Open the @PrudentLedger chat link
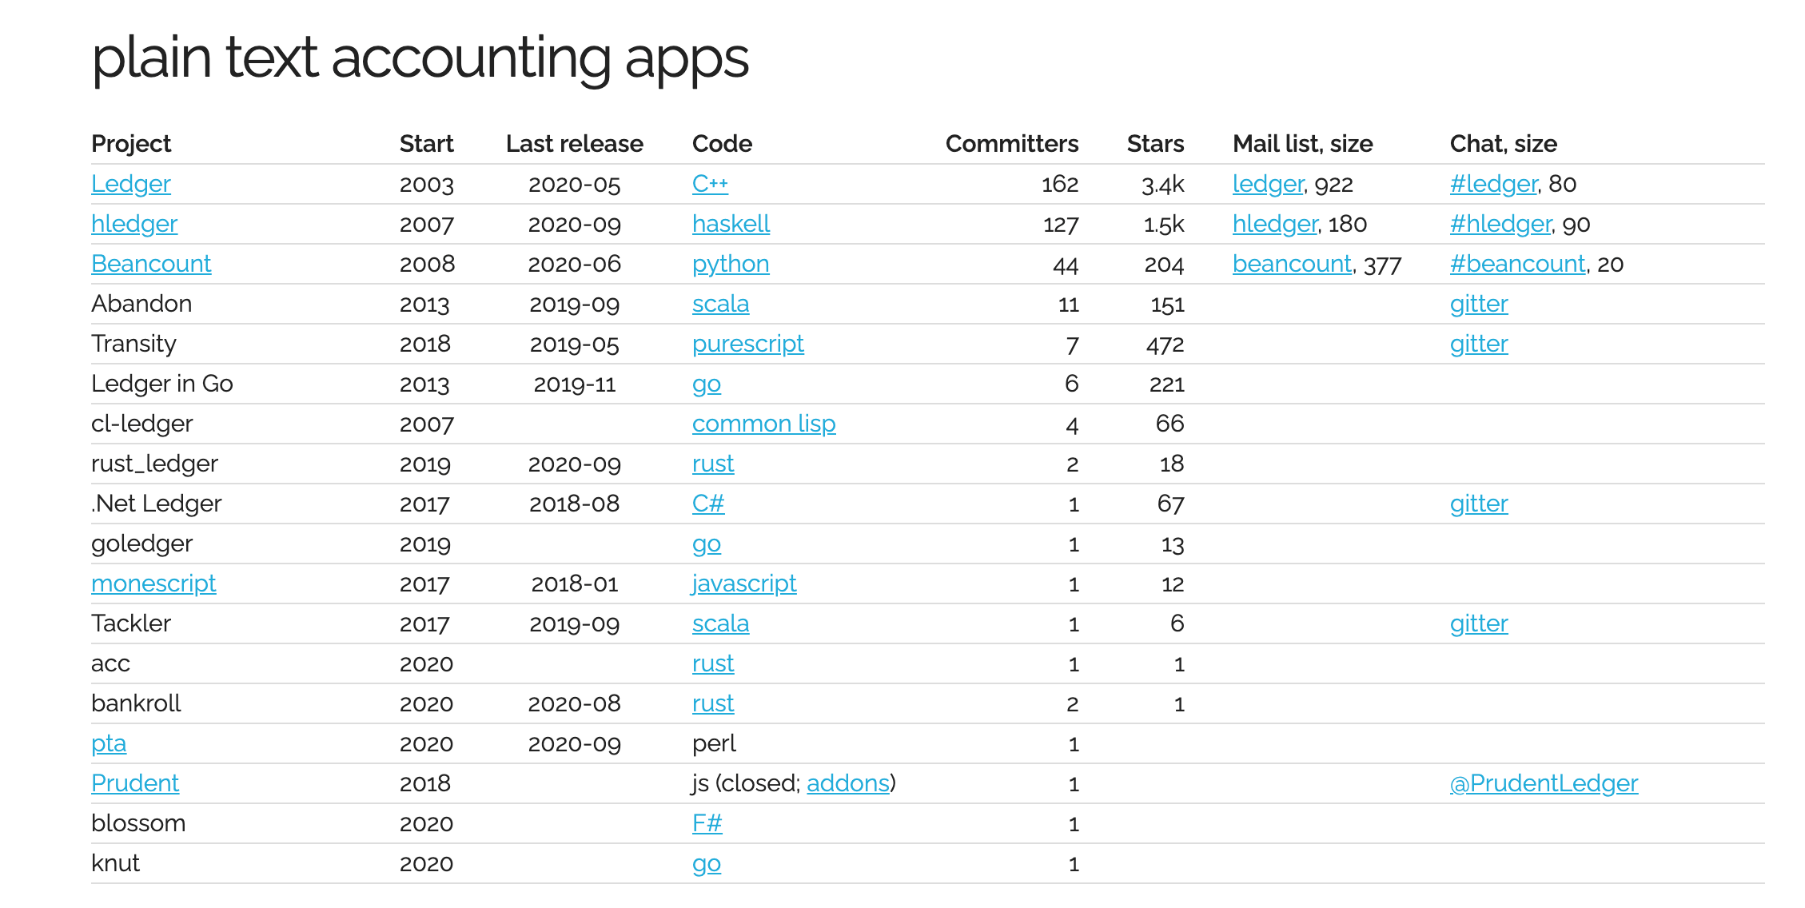 tap(1543, 784)
